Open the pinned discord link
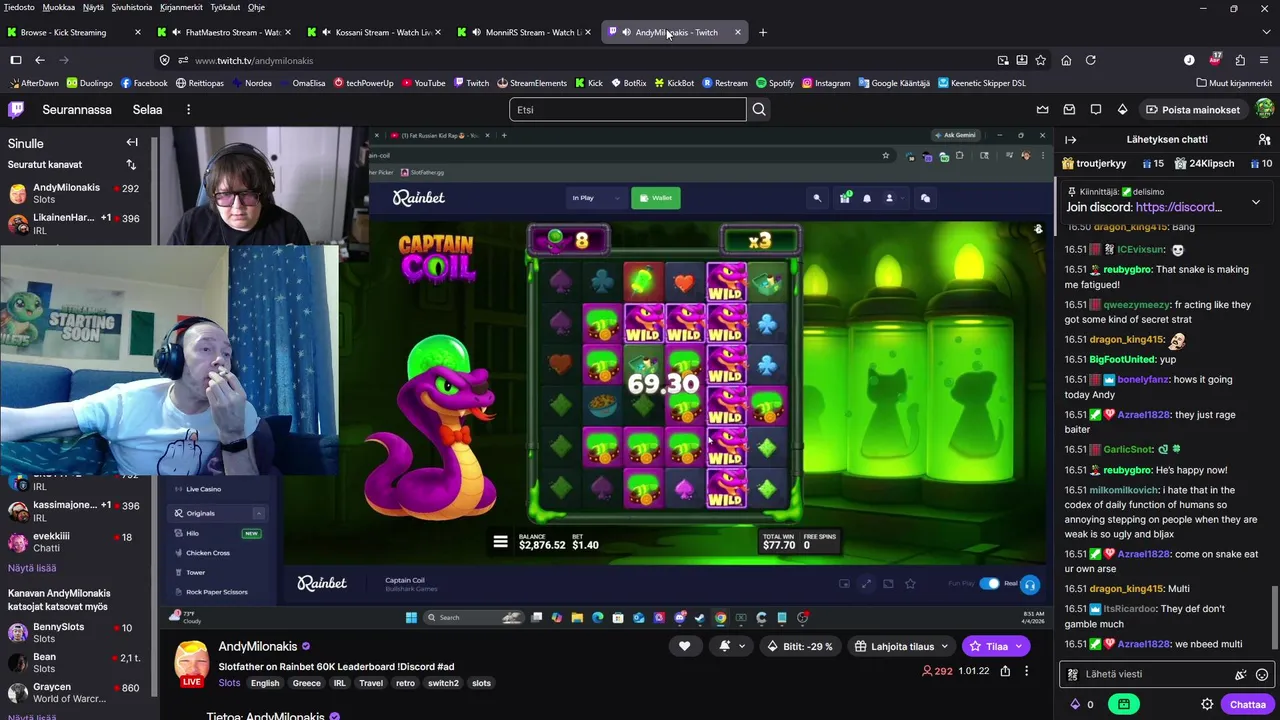Viewport: 1280px width, 720px height. pyautogui.click(x=1178, y=207)
